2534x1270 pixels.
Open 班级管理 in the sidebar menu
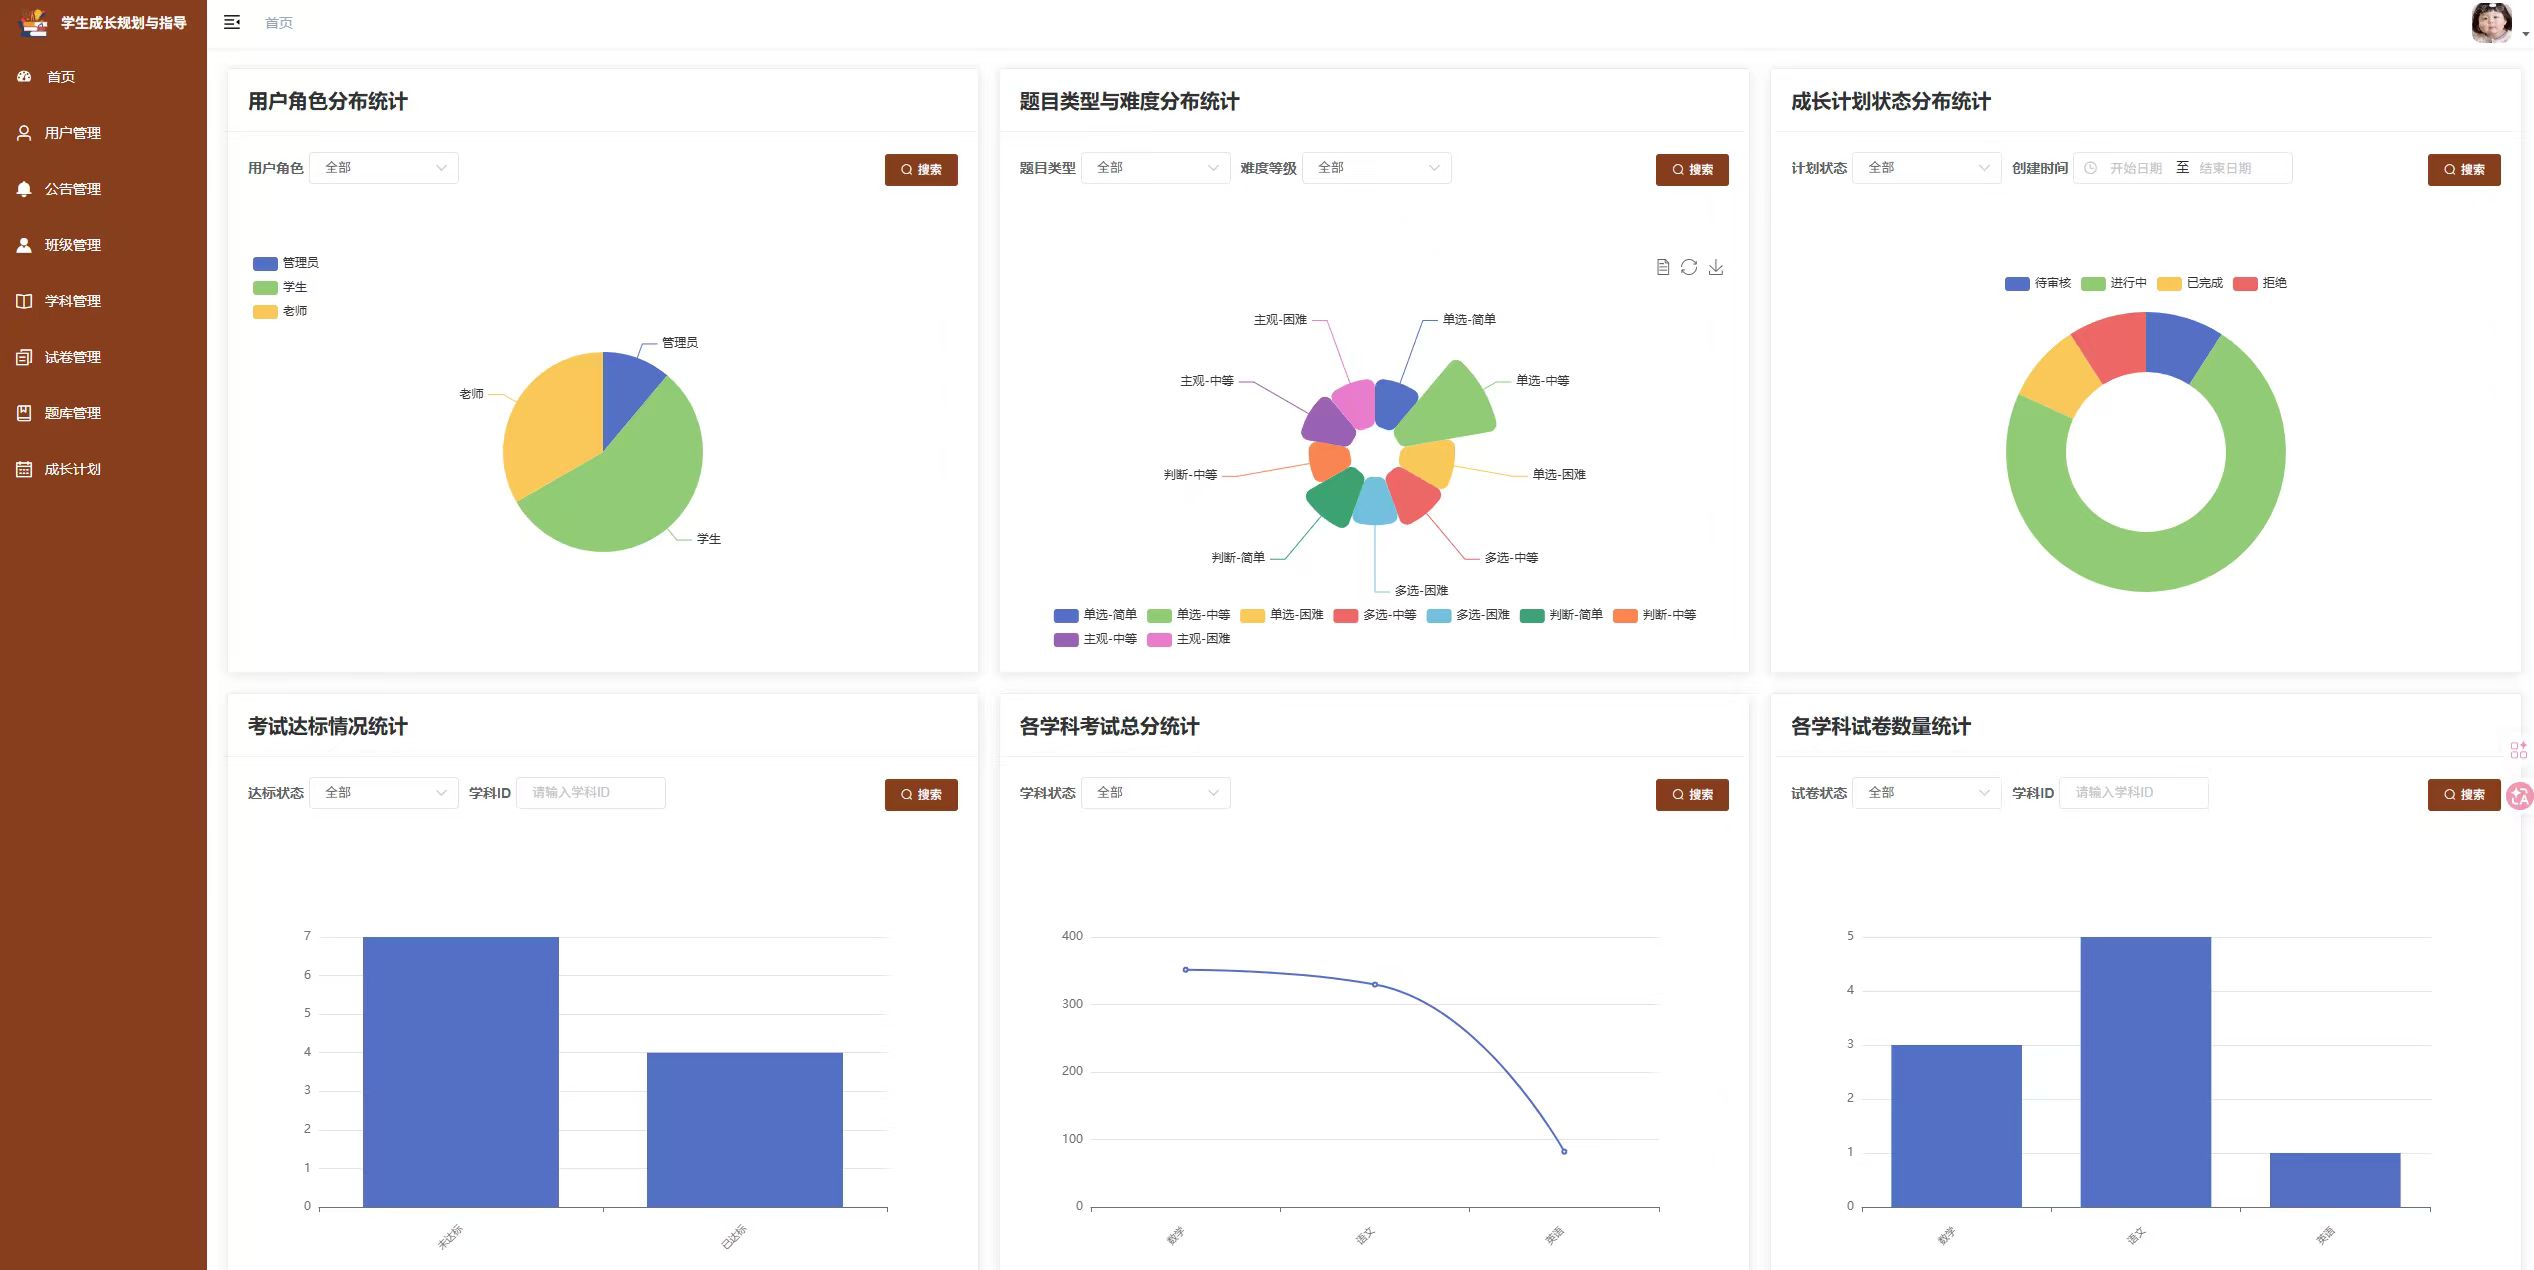(x=103, y=245)
